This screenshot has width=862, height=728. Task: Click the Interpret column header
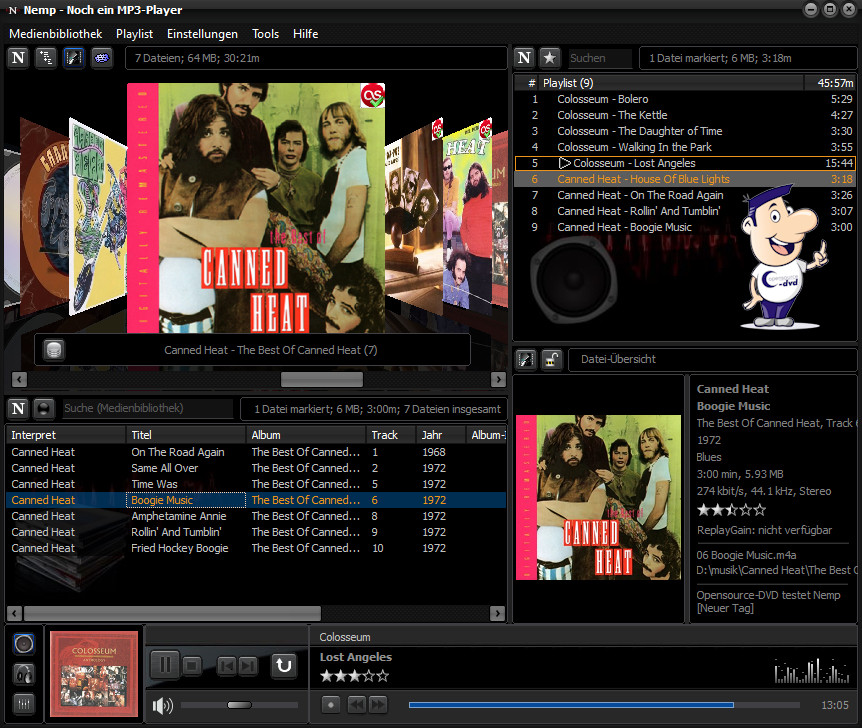pos(65,435)
